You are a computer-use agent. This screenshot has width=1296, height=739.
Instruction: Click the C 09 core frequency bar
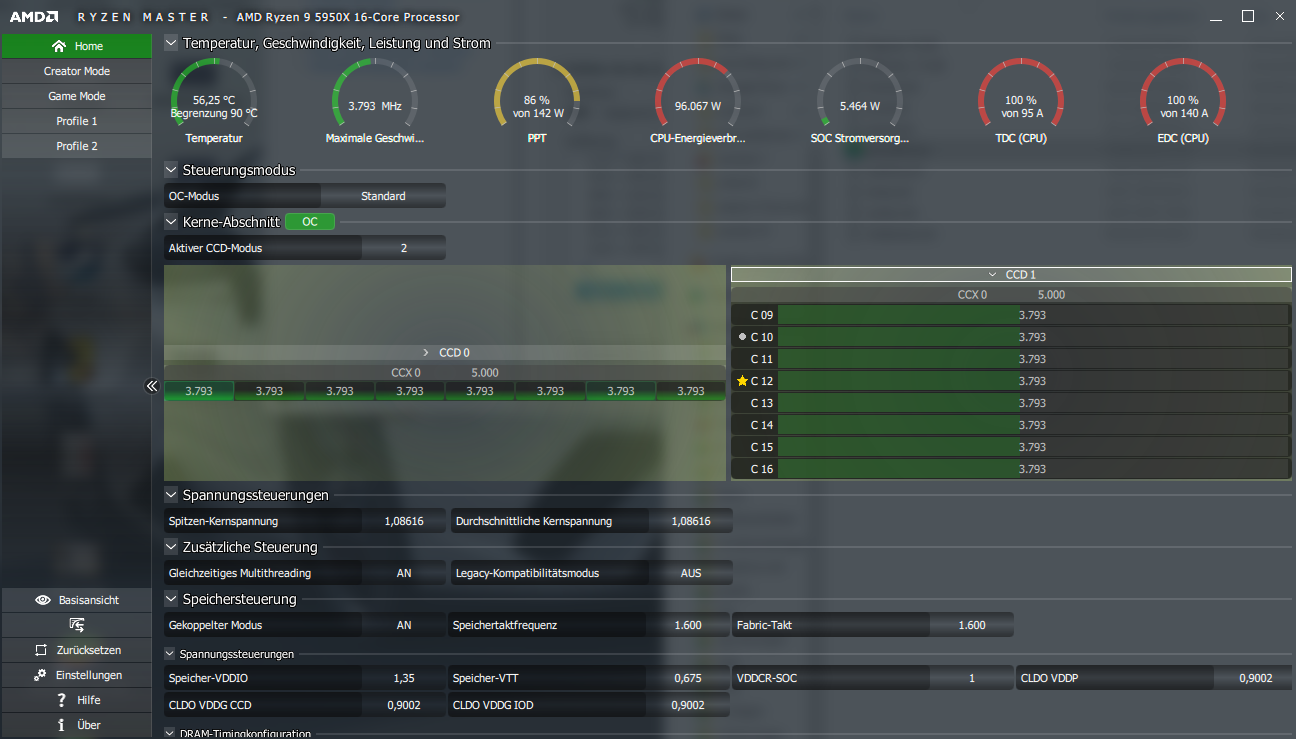1033,315
